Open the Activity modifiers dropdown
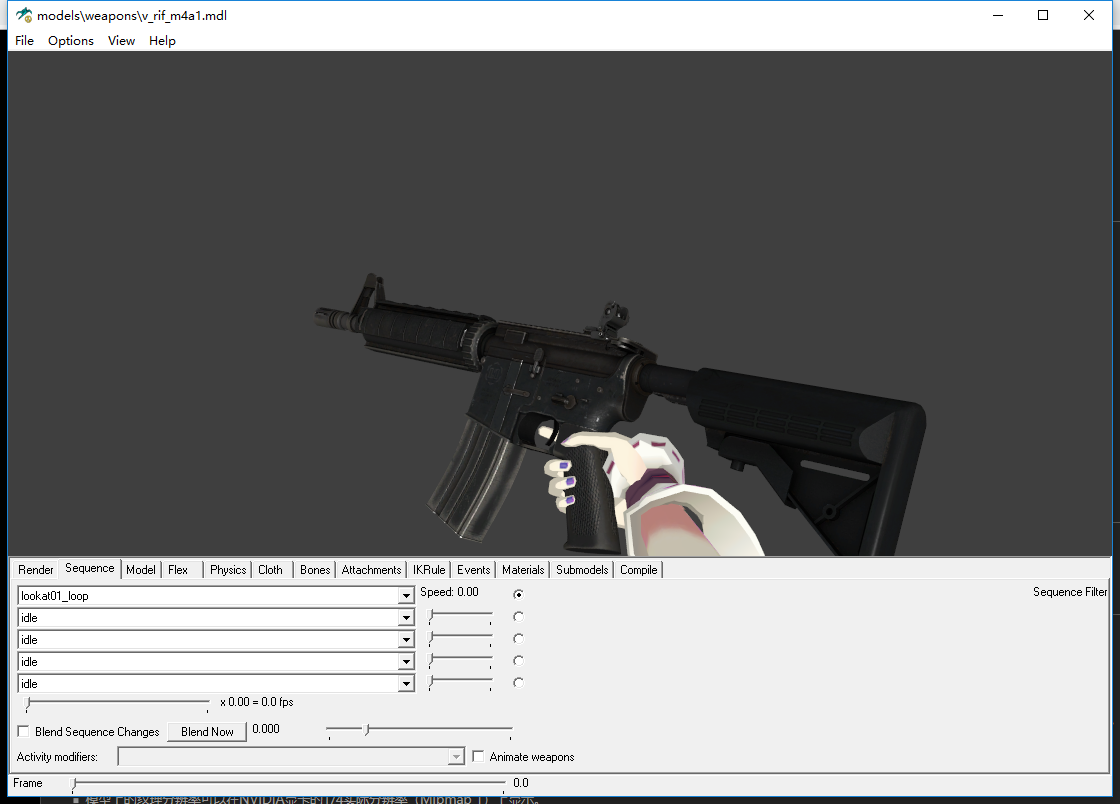 point(291,757)
